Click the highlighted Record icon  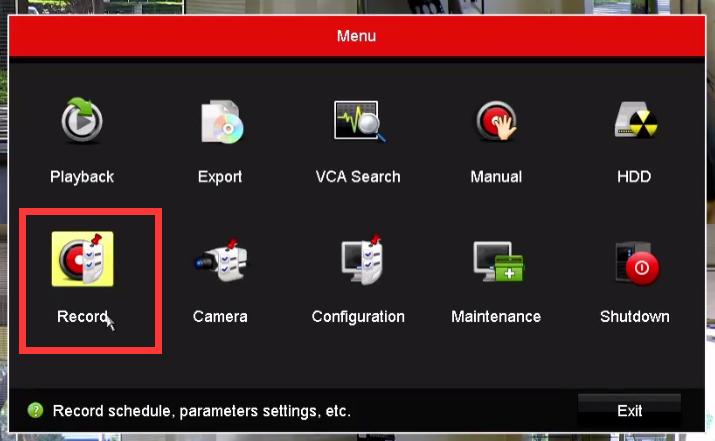coord(83,261)
